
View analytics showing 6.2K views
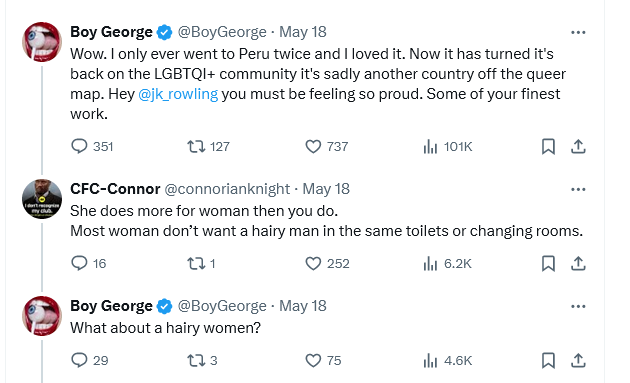(x=448, y=263)
